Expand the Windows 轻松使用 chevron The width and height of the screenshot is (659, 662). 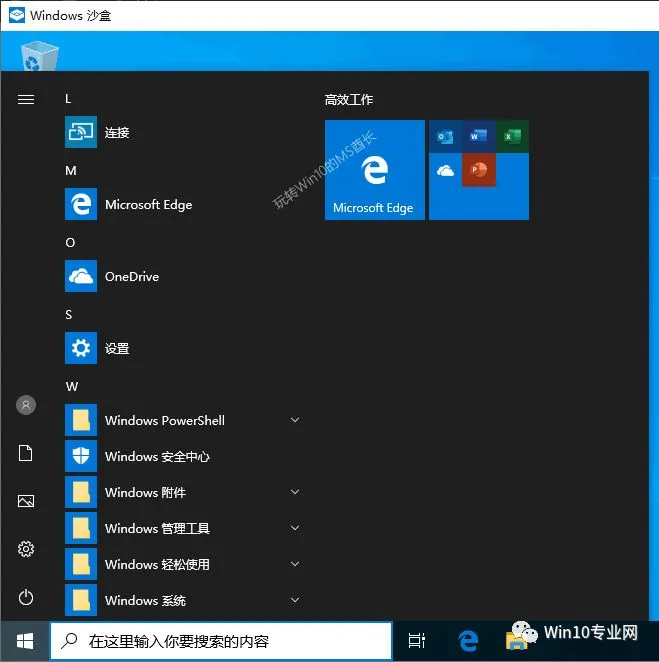click(295, 564)
